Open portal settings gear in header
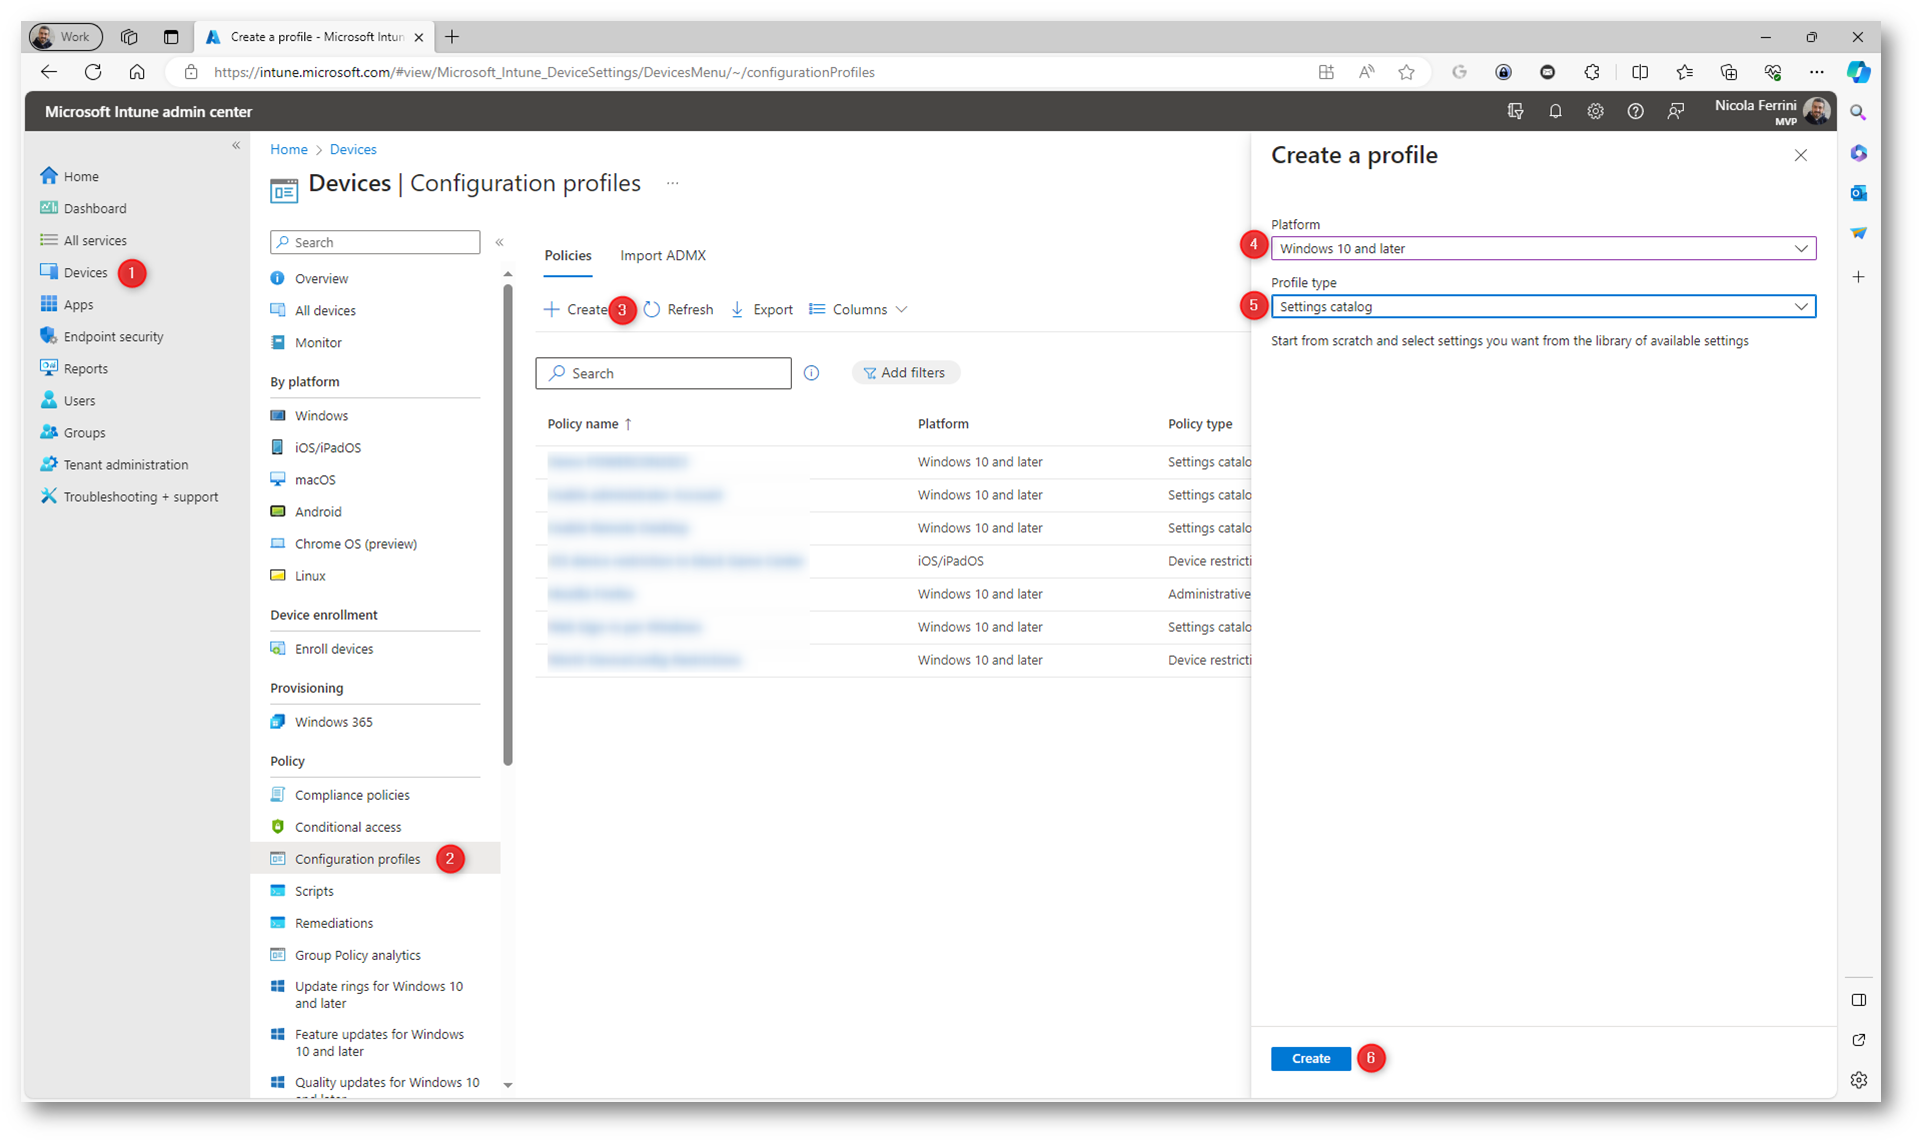1923x1144 pixels. tap(1595, 111)
